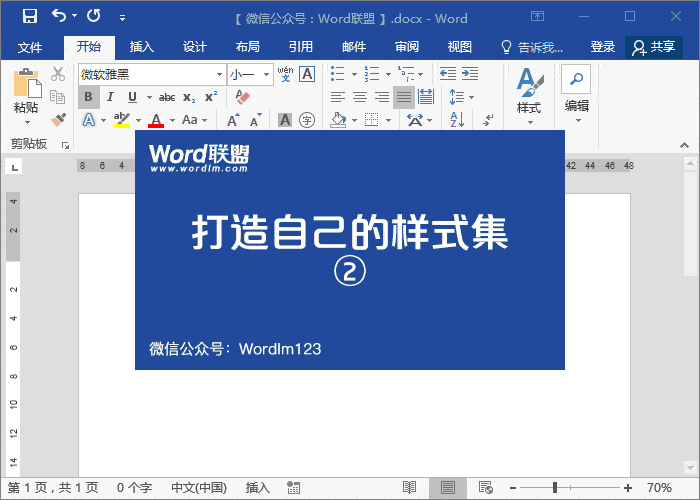Expand bullet list options
Screen dimensions: 700x500
pos(354,75)
